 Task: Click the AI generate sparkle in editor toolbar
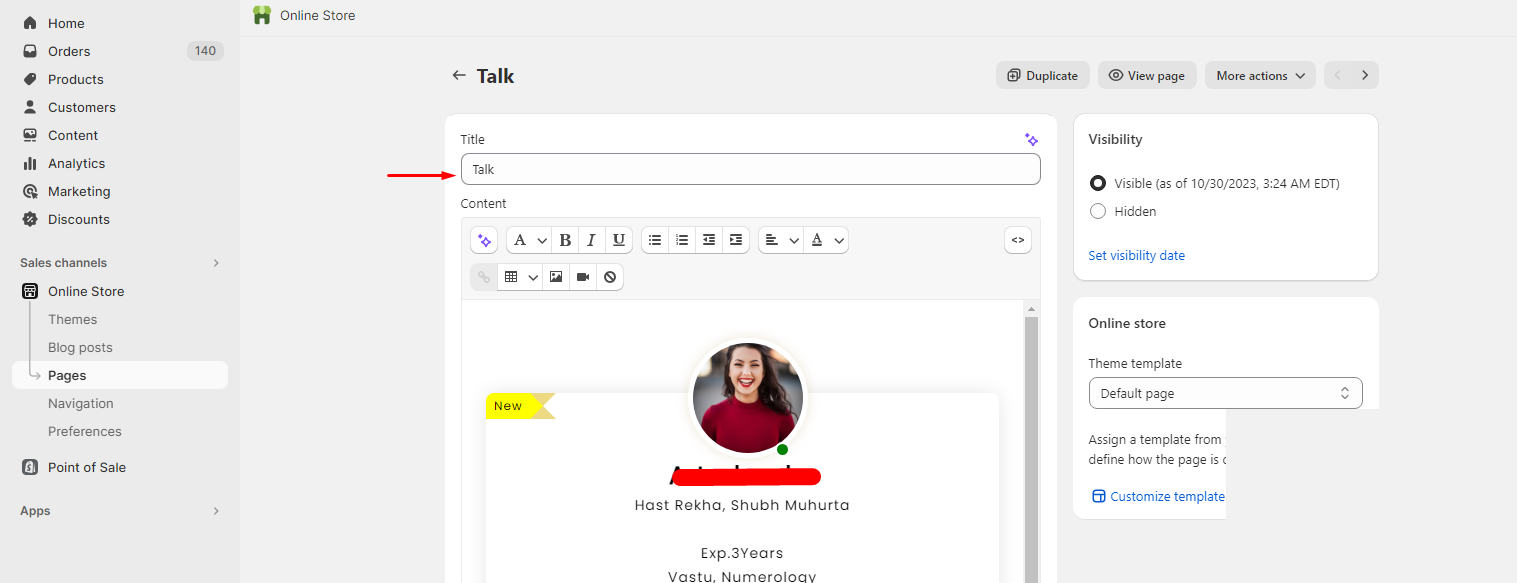pyautogui.click(x=484, y=240)
